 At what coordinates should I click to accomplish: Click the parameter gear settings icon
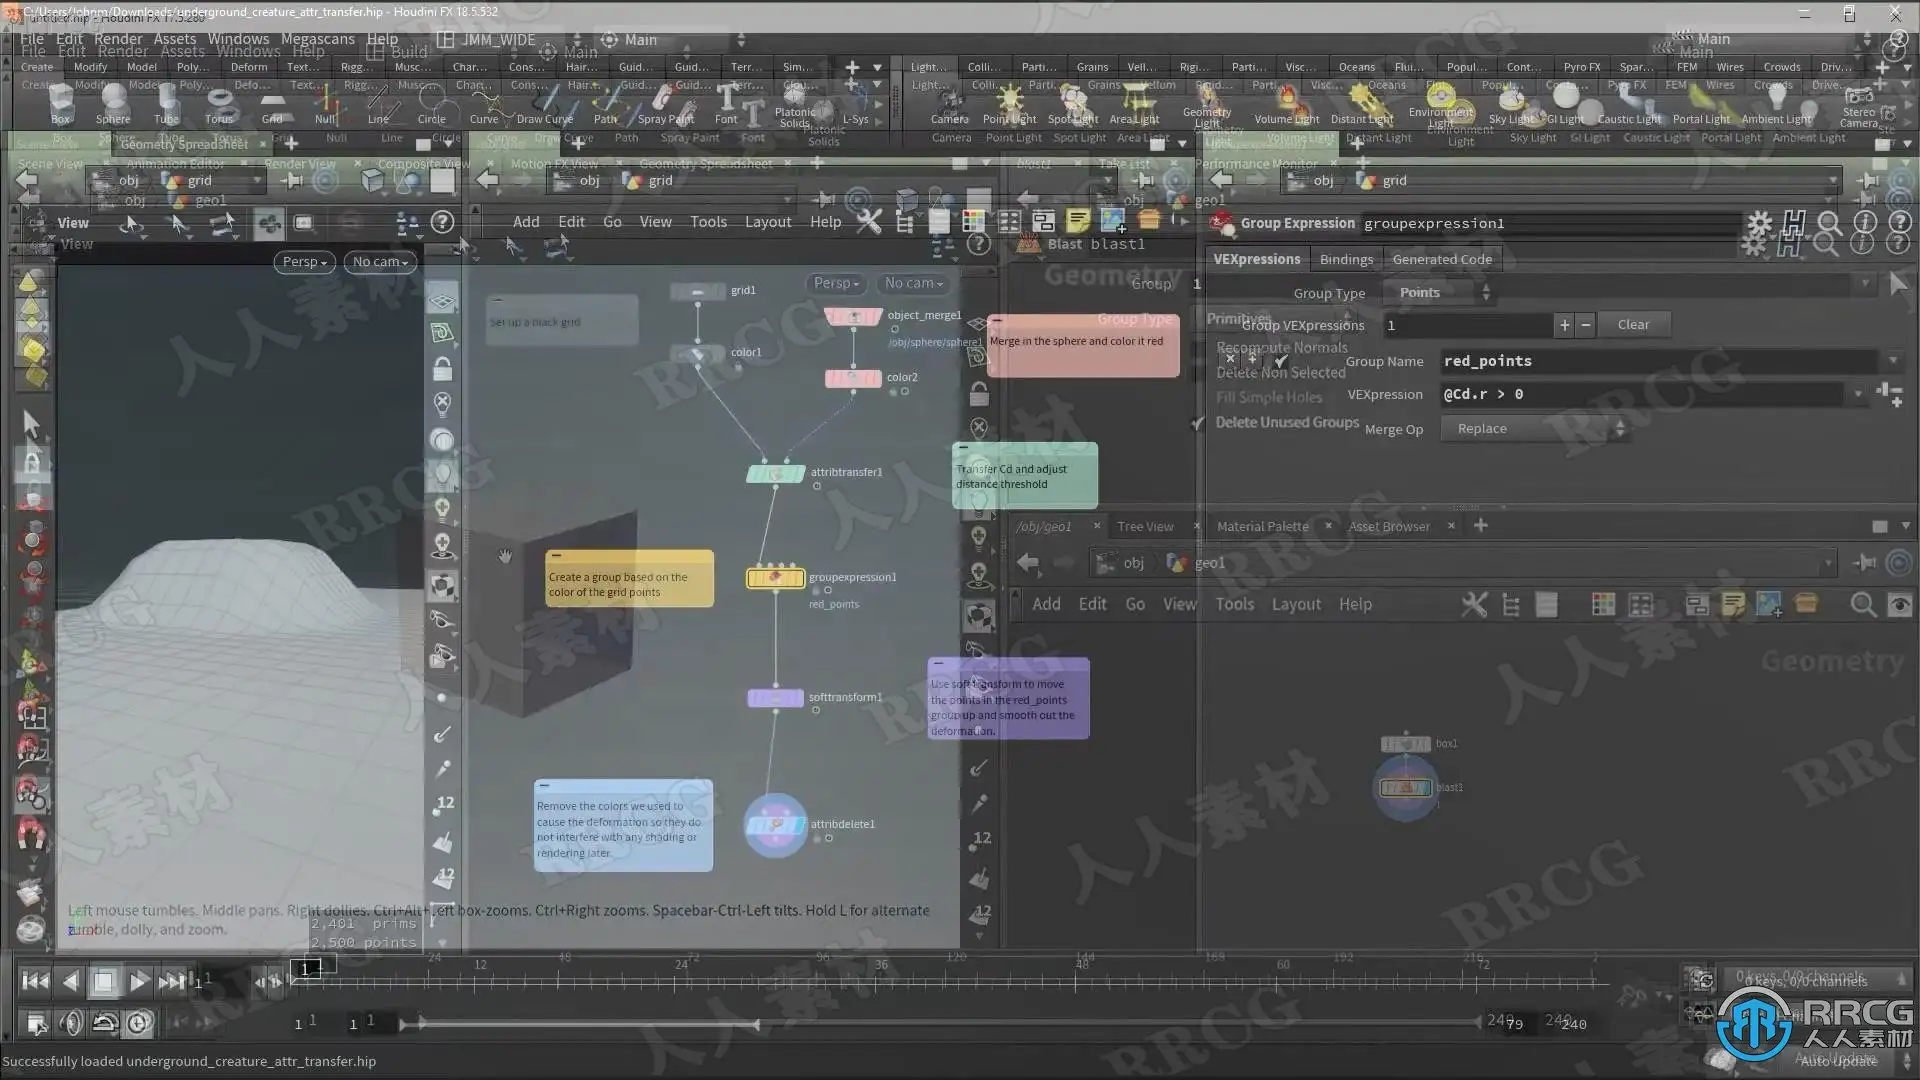click(1759, 223)
